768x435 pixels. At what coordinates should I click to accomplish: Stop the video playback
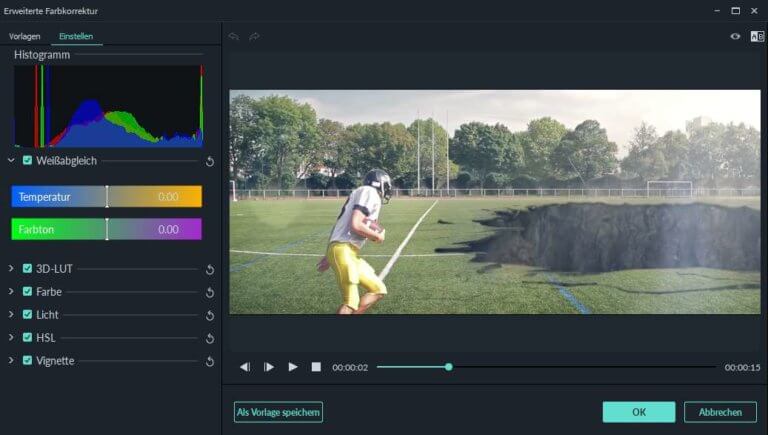click(316, 367)
